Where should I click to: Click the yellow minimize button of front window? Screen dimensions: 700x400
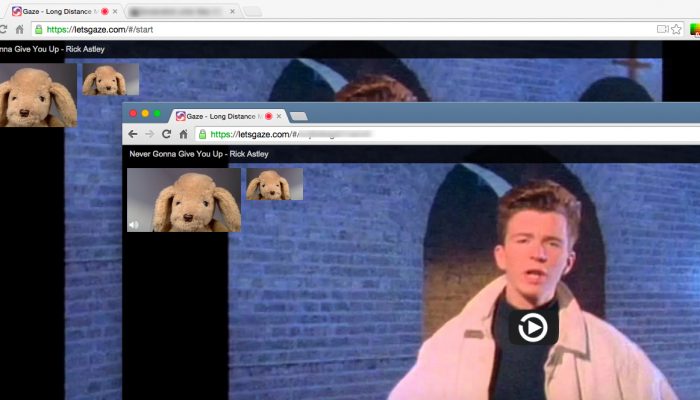point(145,113)
